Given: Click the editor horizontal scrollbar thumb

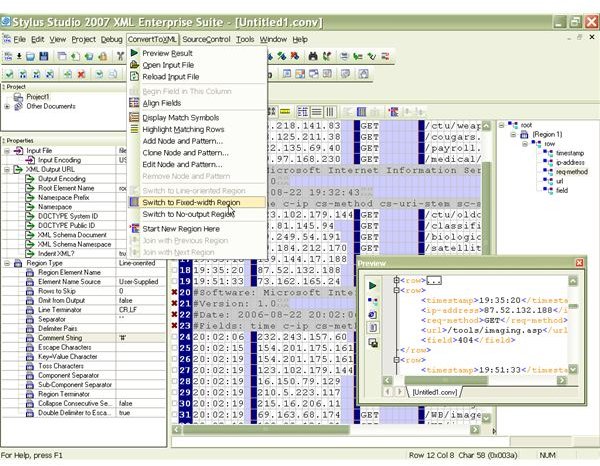Looking at the screenshot, I should point(266,430).
